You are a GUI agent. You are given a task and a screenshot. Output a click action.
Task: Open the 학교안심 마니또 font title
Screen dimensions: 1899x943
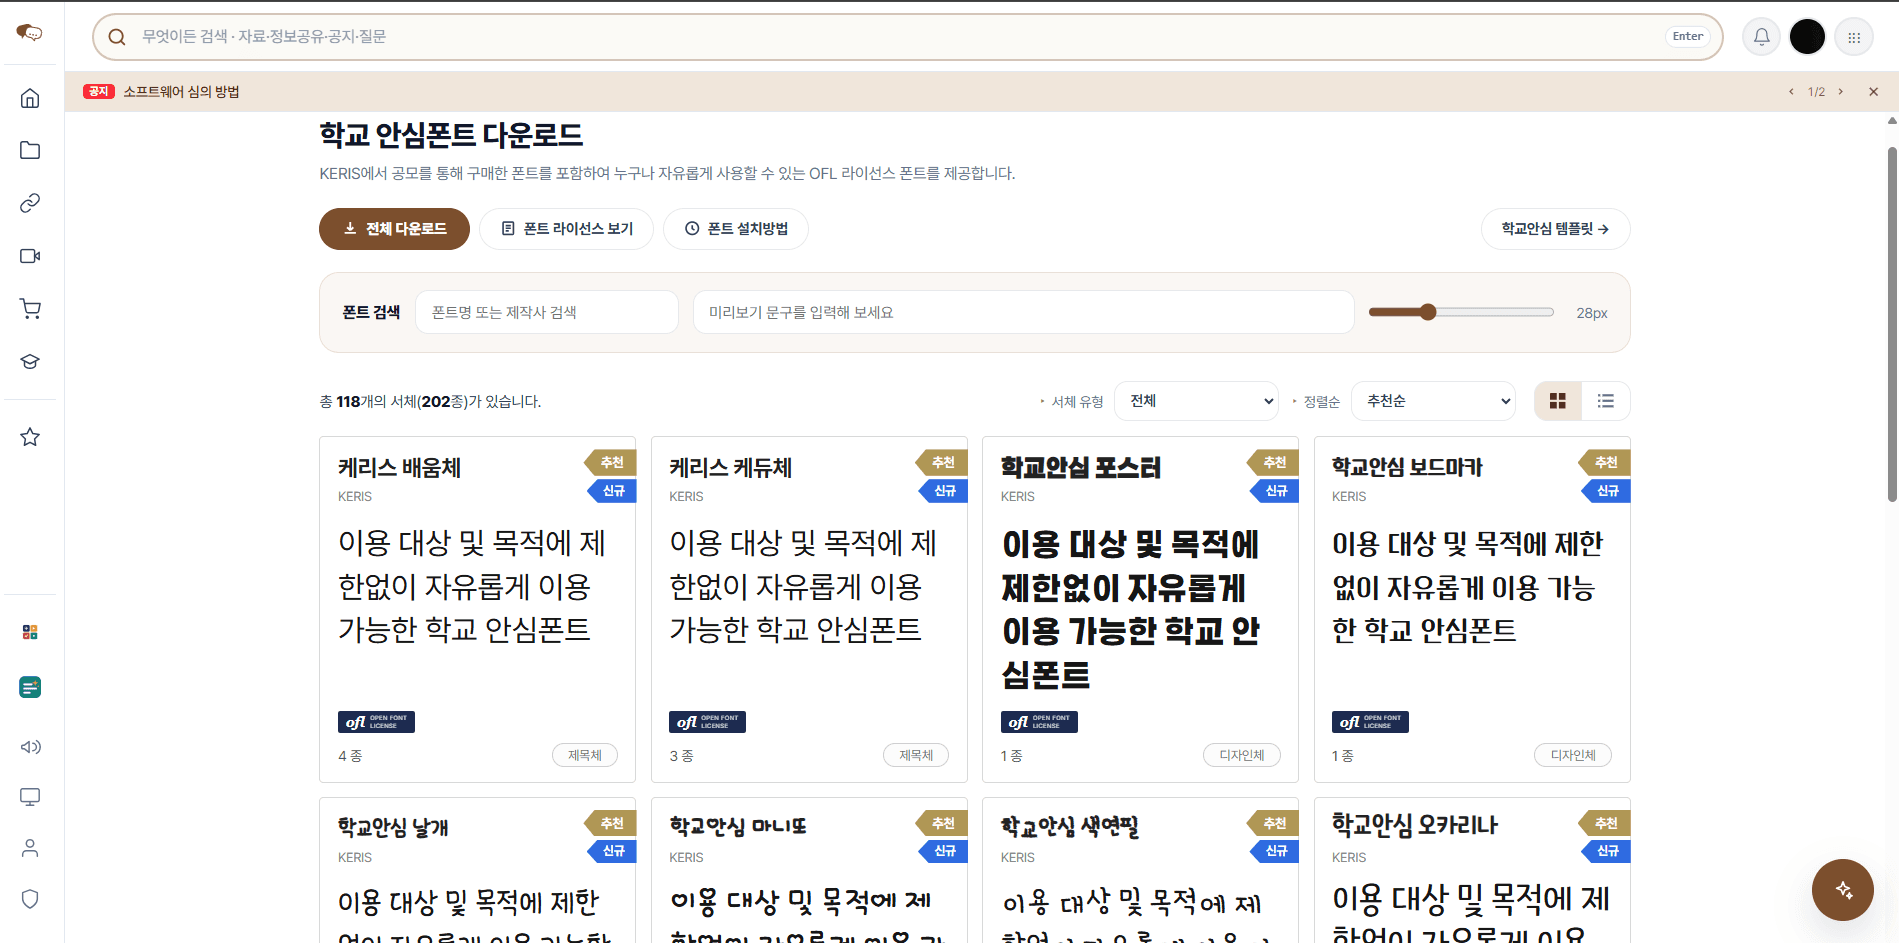pyautogui.click(x=738, y=826)
